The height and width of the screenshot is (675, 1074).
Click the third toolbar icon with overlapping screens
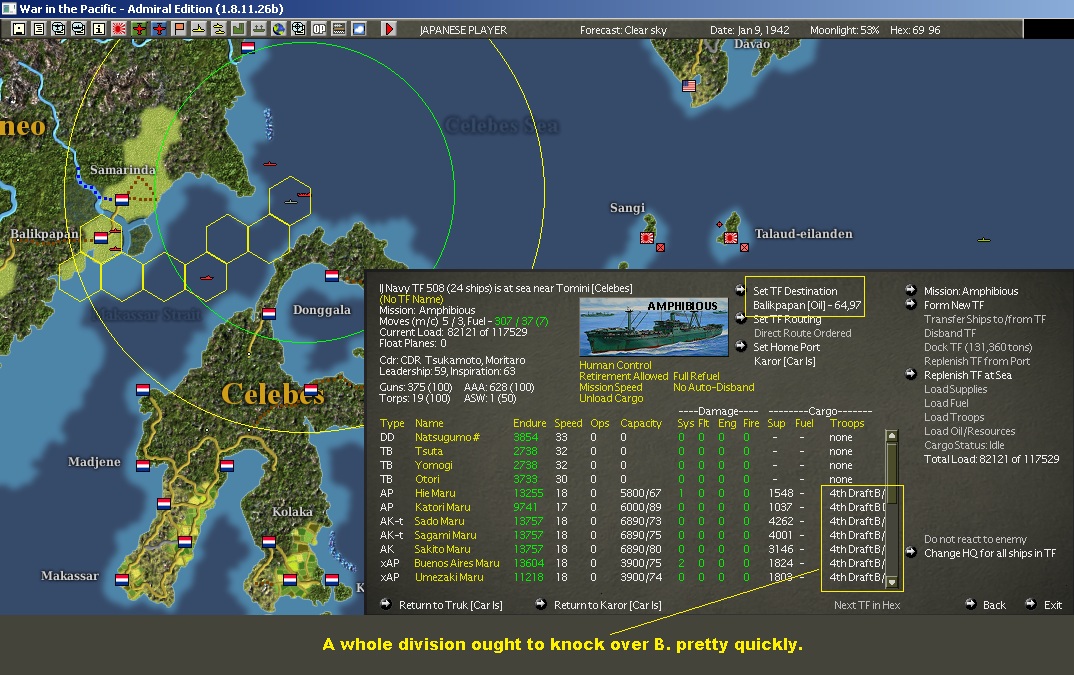tap(59, 29)
